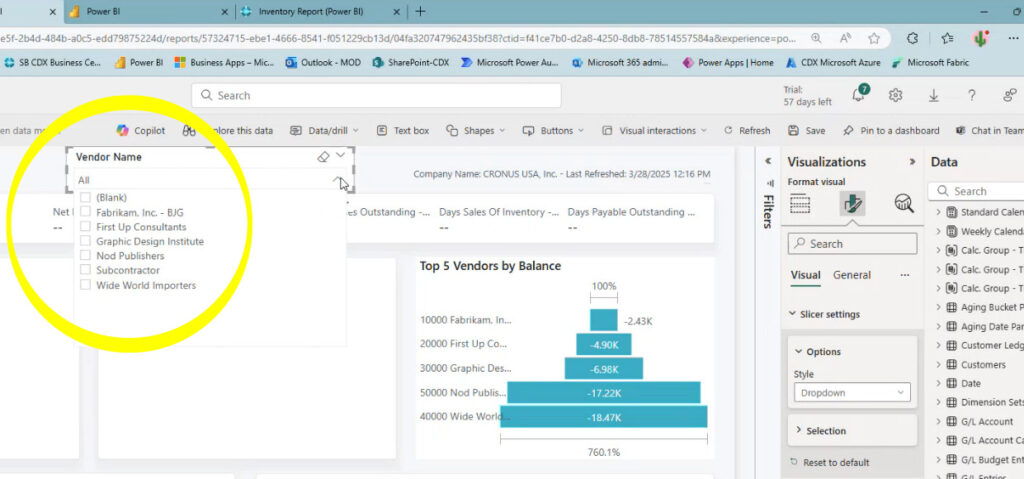Viewport: 1024px width, 479px height.
Task: Expand the Date table
Action: [x=938, y=384]
